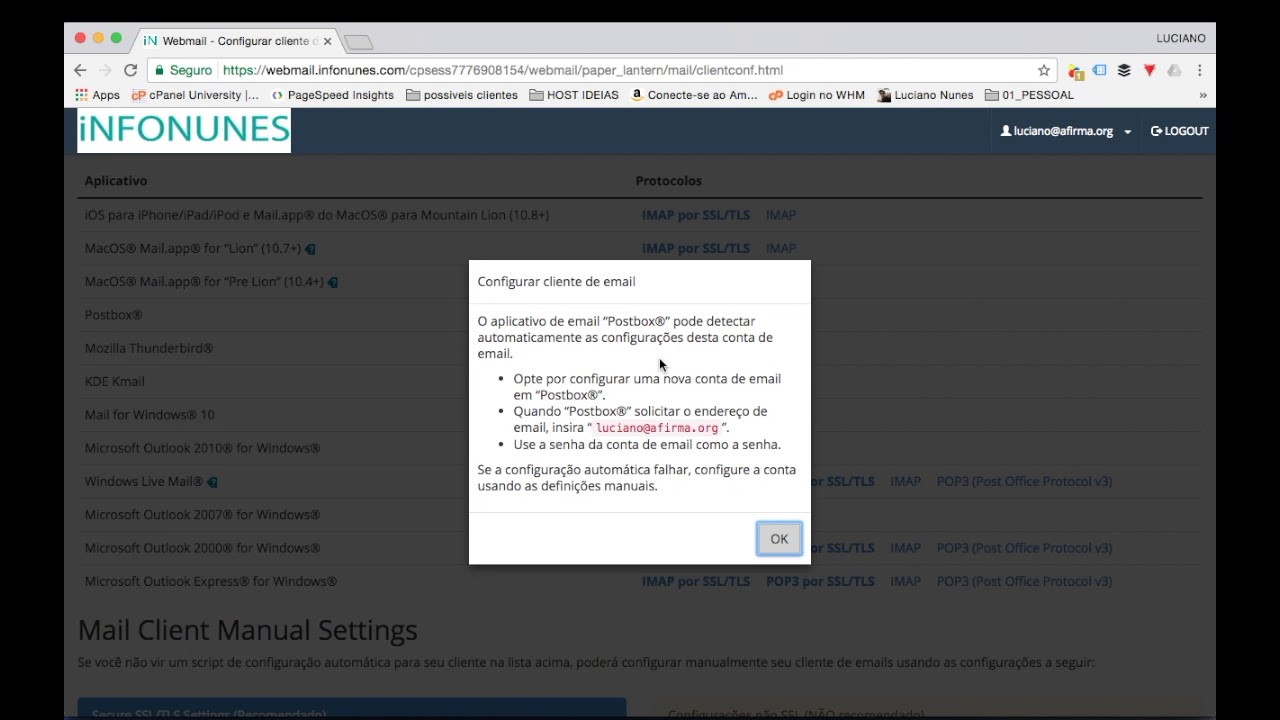Screen dimensions: 1280x720
Task: Open the PageSpeed Insights bookmark
Action: coord(332,95)
